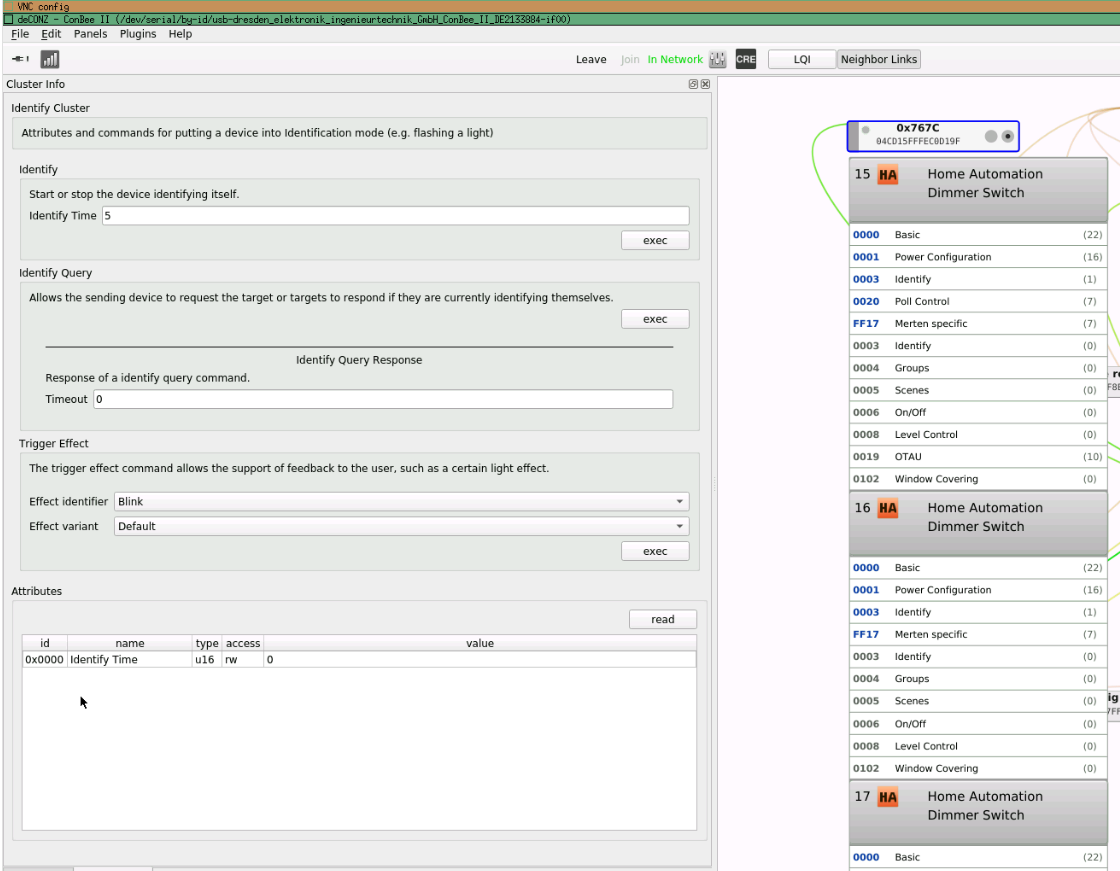Click the HA icon of endpoint 17
Image resolution: width=1120 pixels, height=871 pixels.
(x=888, y=797)
